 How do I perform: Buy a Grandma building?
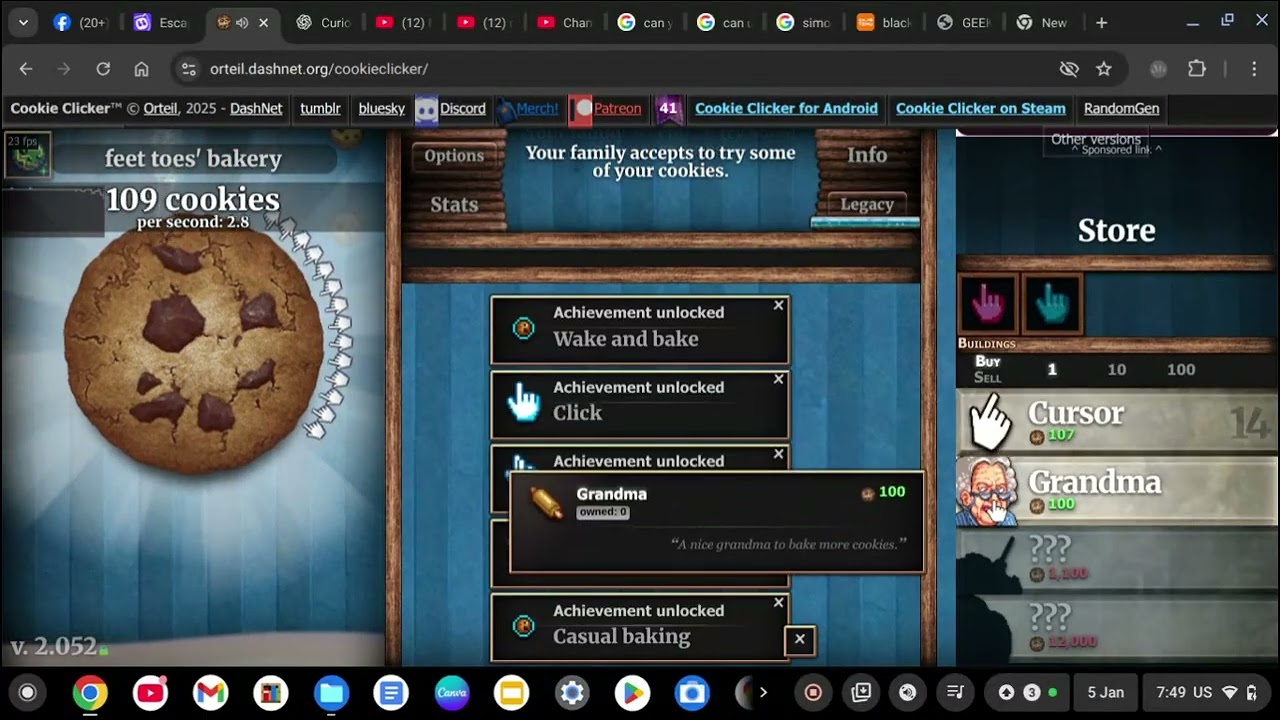point(1117,491)
